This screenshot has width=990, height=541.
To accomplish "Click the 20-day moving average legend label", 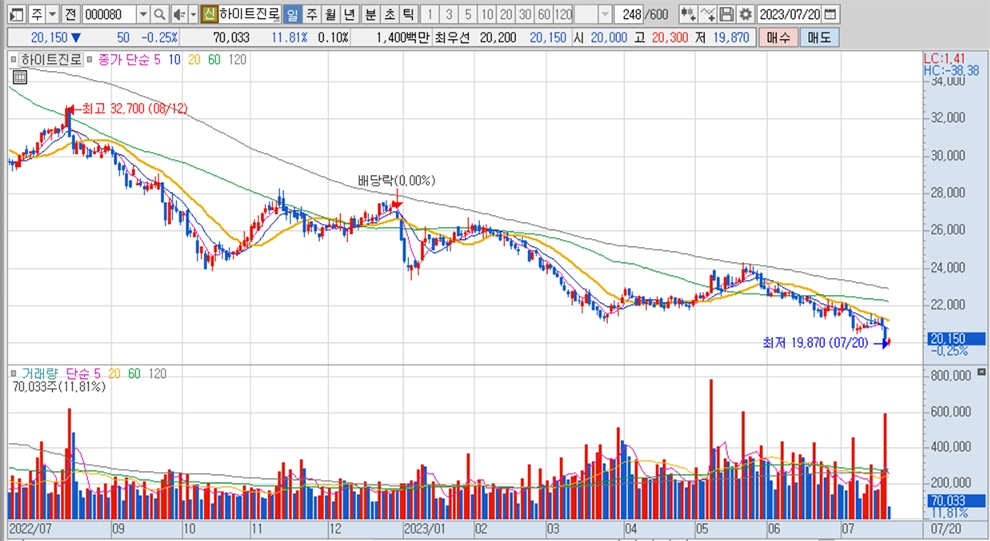I will [194, 60].
